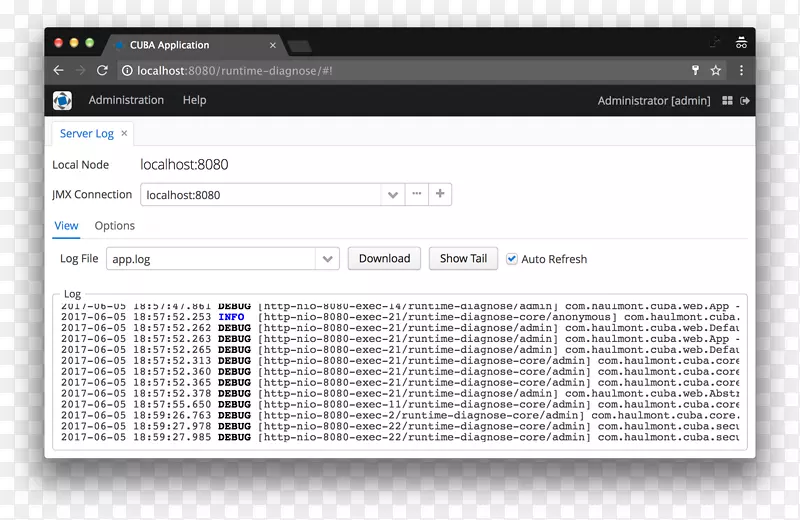Go back with browser back arrow

point(58,71)
